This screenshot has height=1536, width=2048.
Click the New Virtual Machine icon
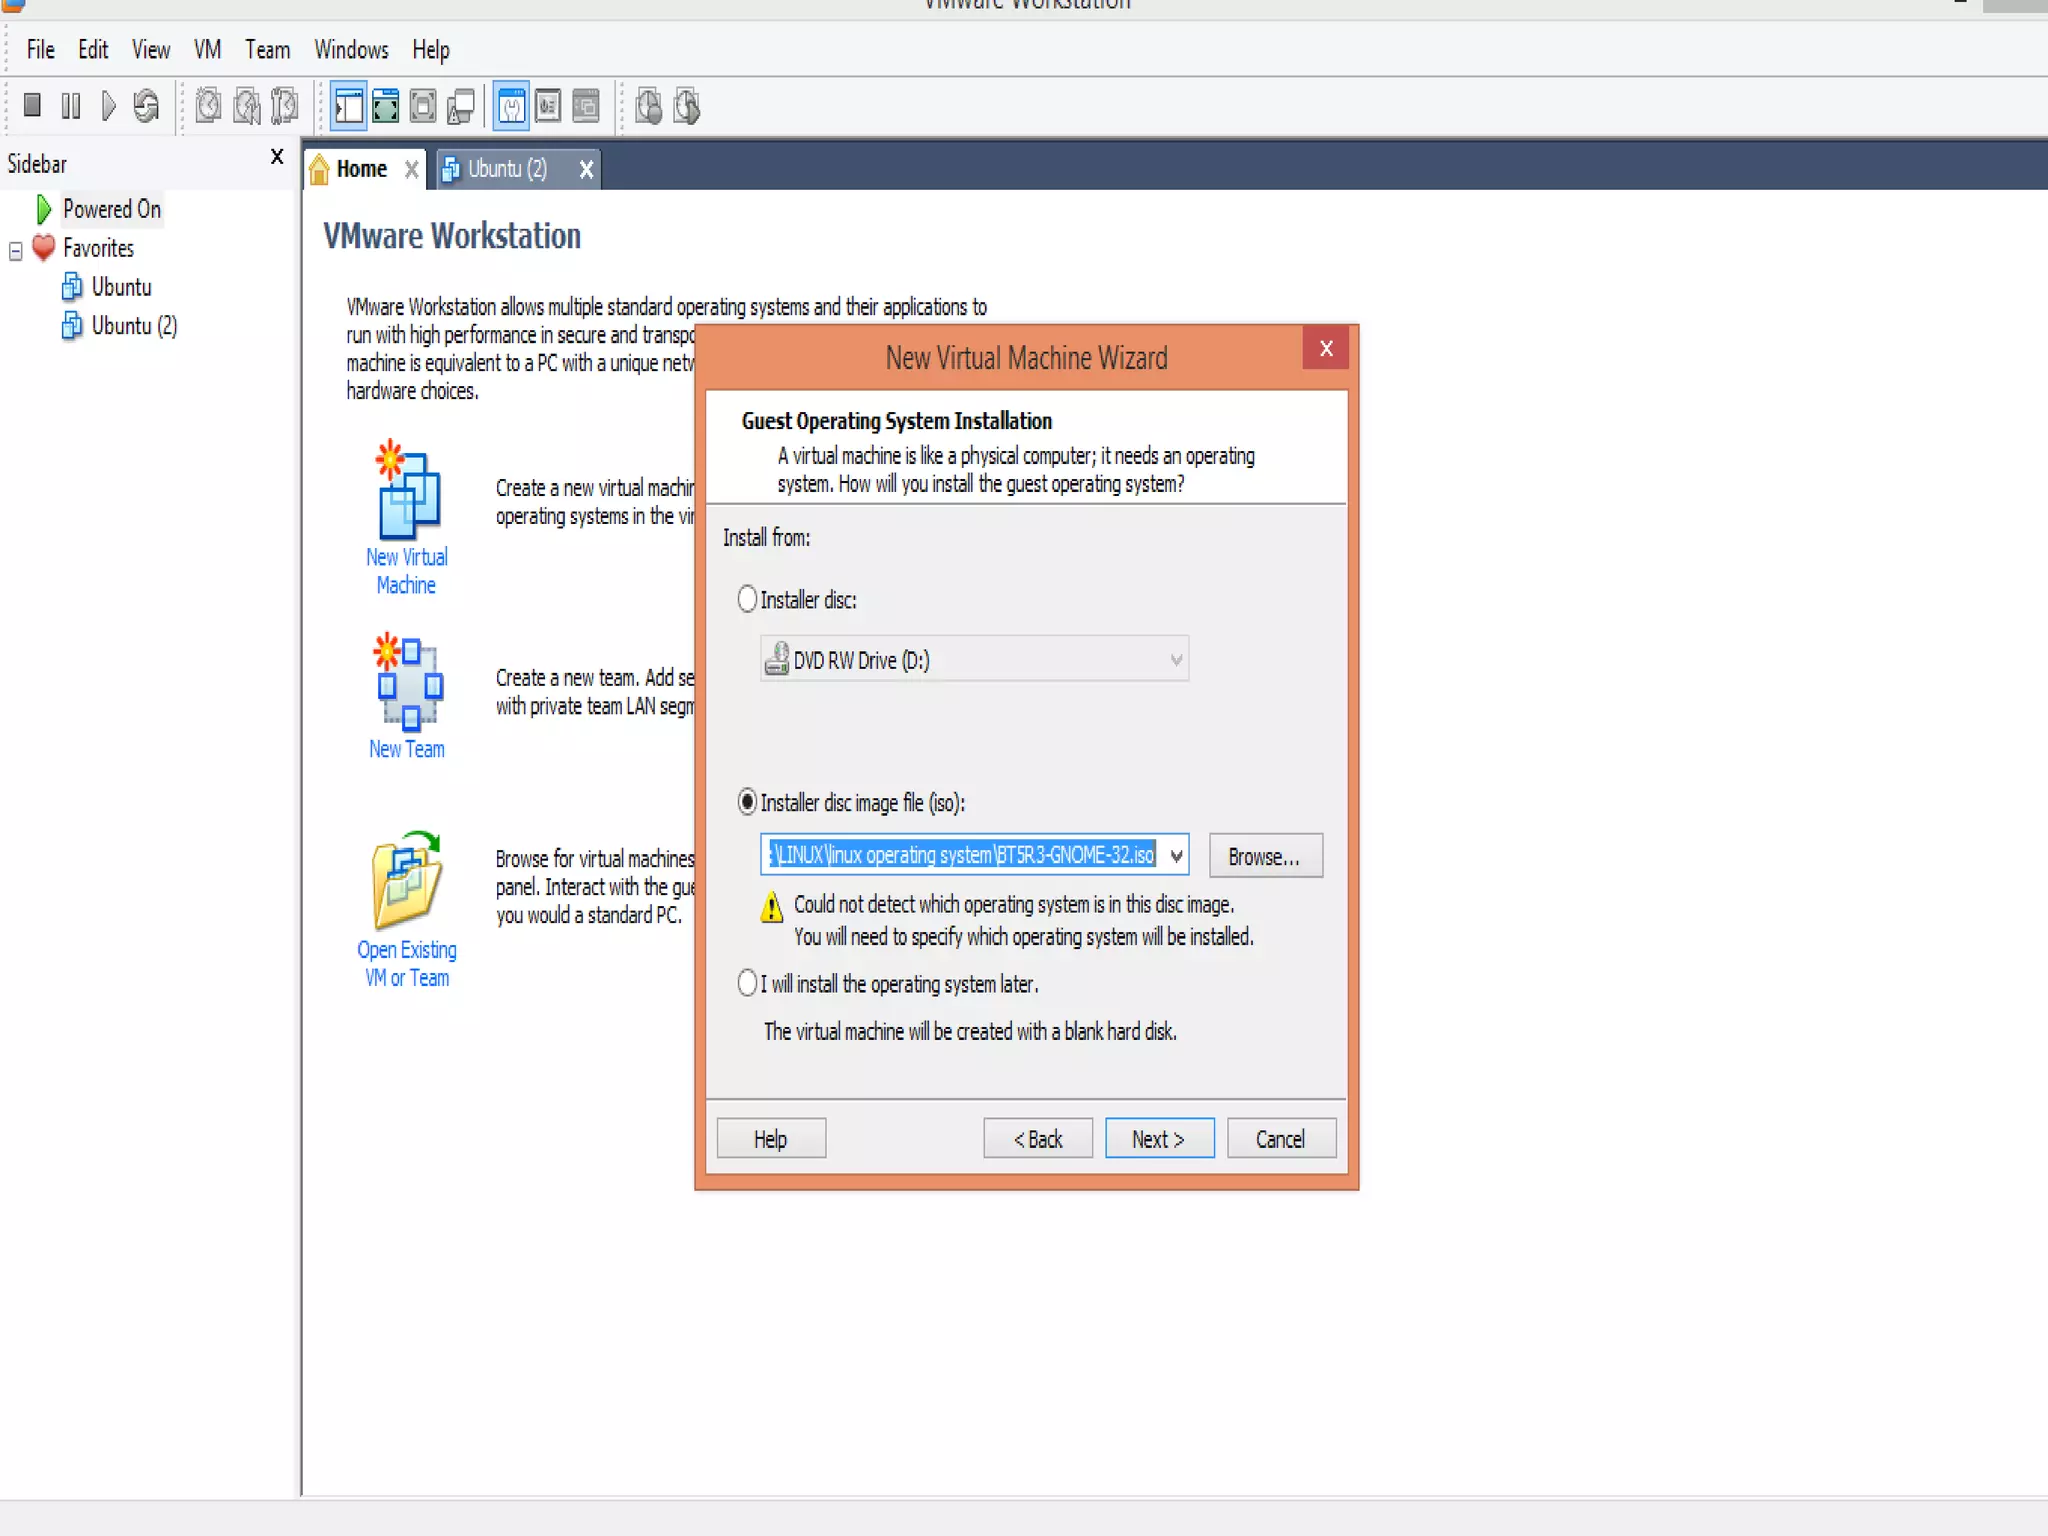point(408,495)
